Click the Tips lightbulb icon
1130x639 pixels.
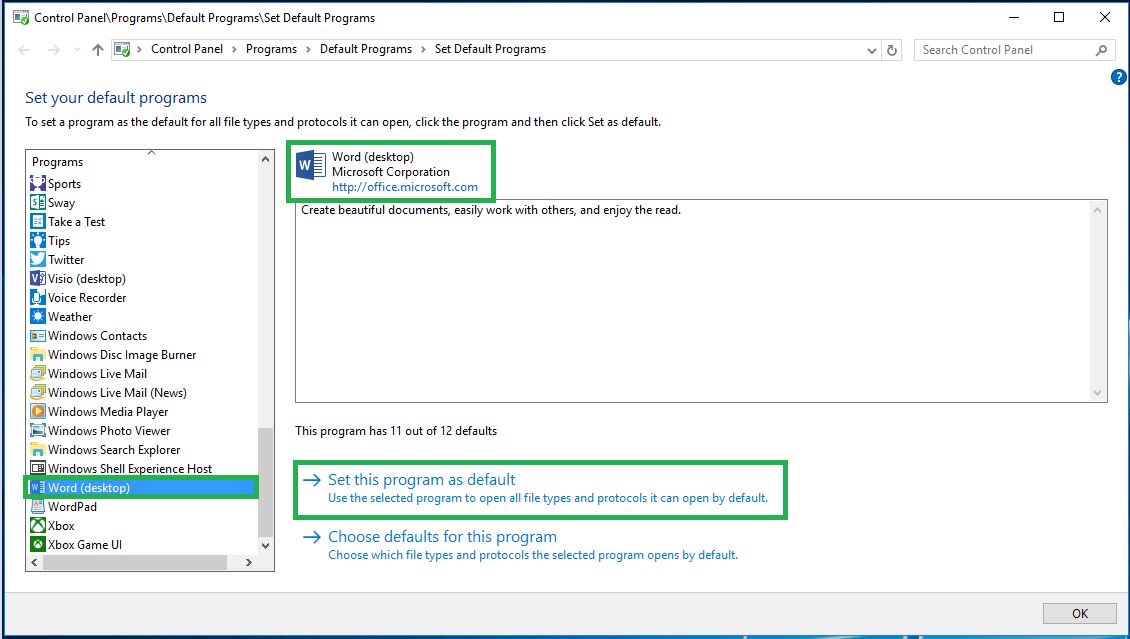37,241
